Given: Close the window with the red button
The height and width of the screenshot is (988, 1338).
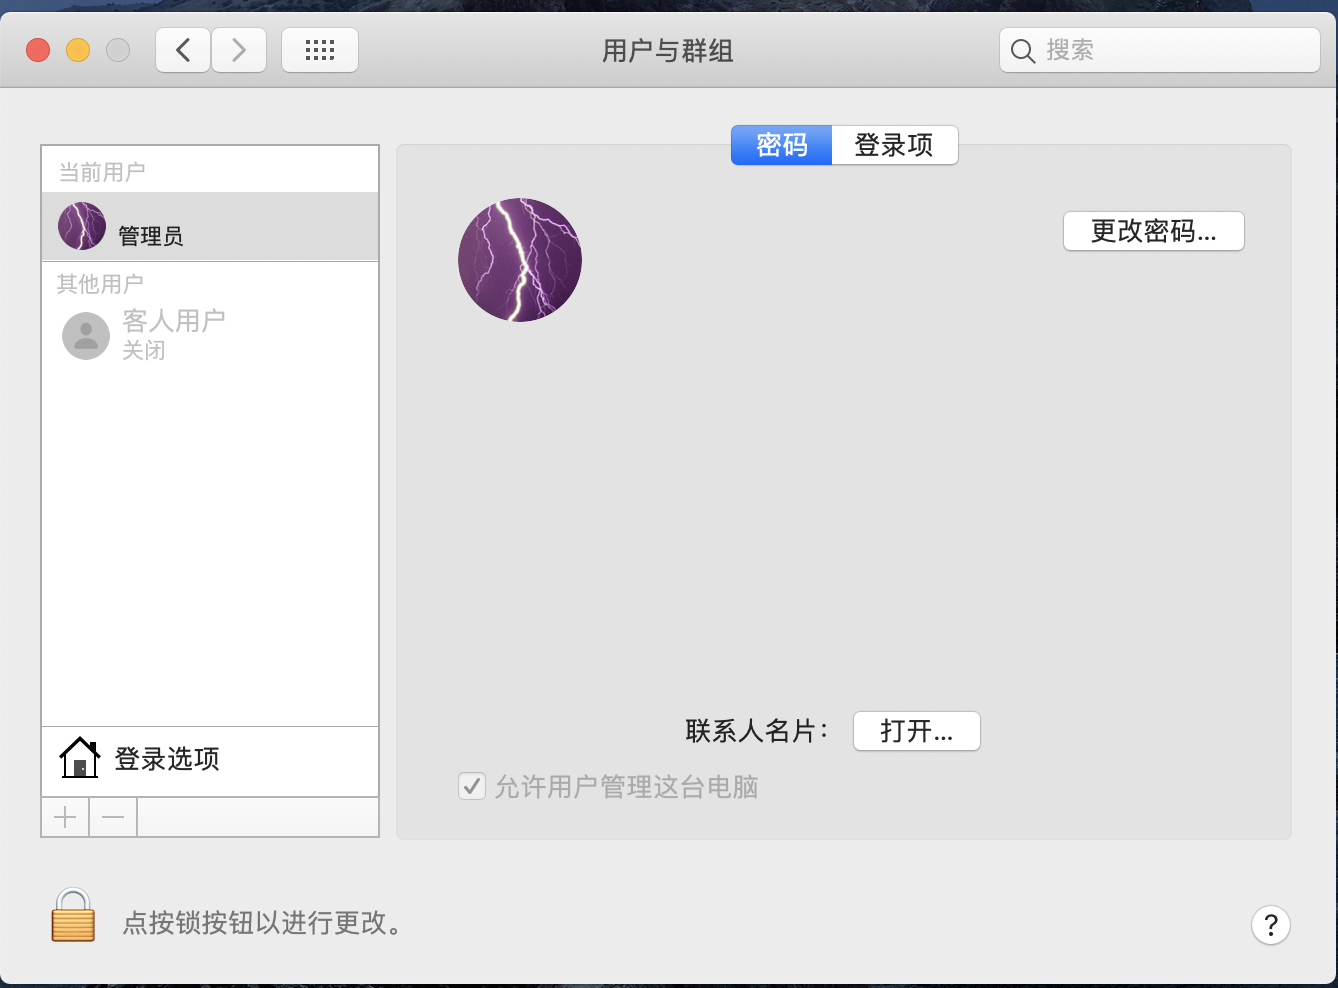Looking at the screenshot, I should [x=38, y=50].
